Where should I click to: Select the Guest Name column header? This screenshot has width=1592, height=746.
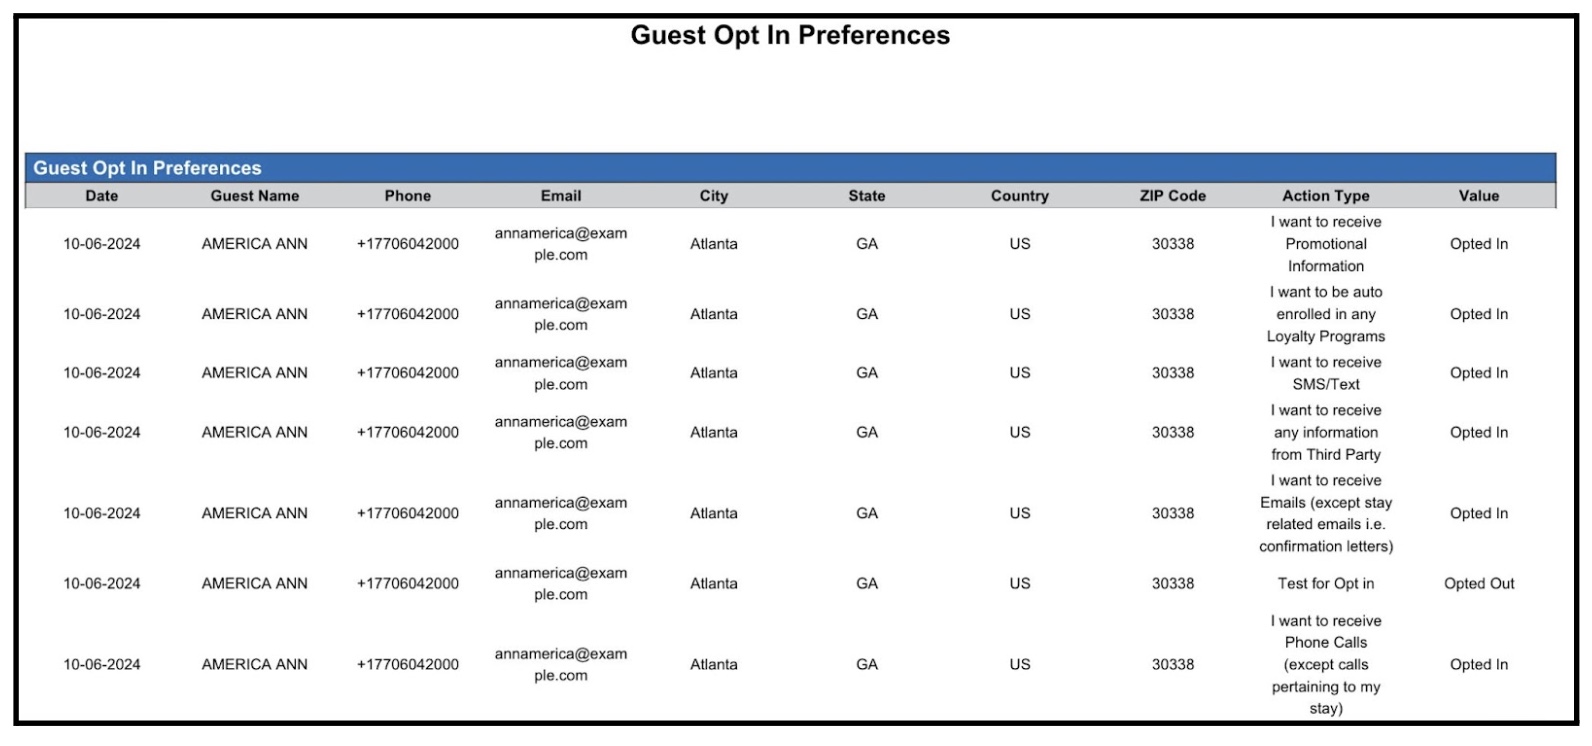255,196
